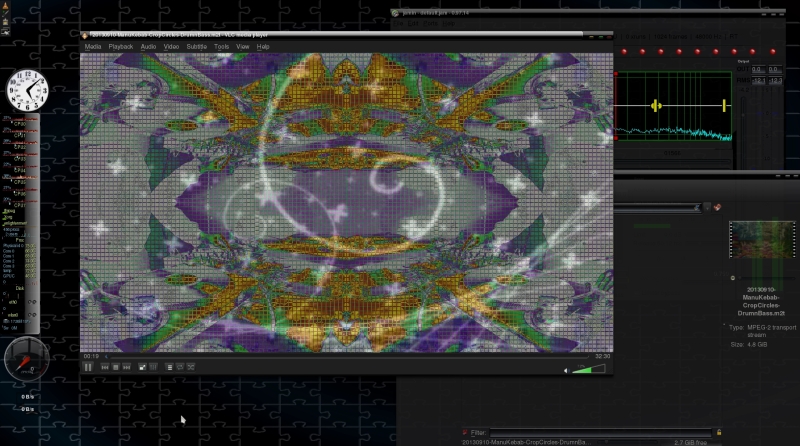Toggle fullscreen video button
The width and height of the screenshot is (800, 446).
[x=142, y=367]
